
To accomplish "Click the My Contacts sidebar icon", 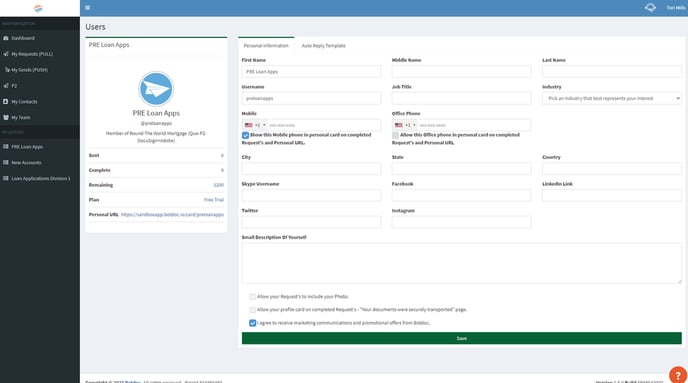I will pyautogui.click(x=6, y=101).
